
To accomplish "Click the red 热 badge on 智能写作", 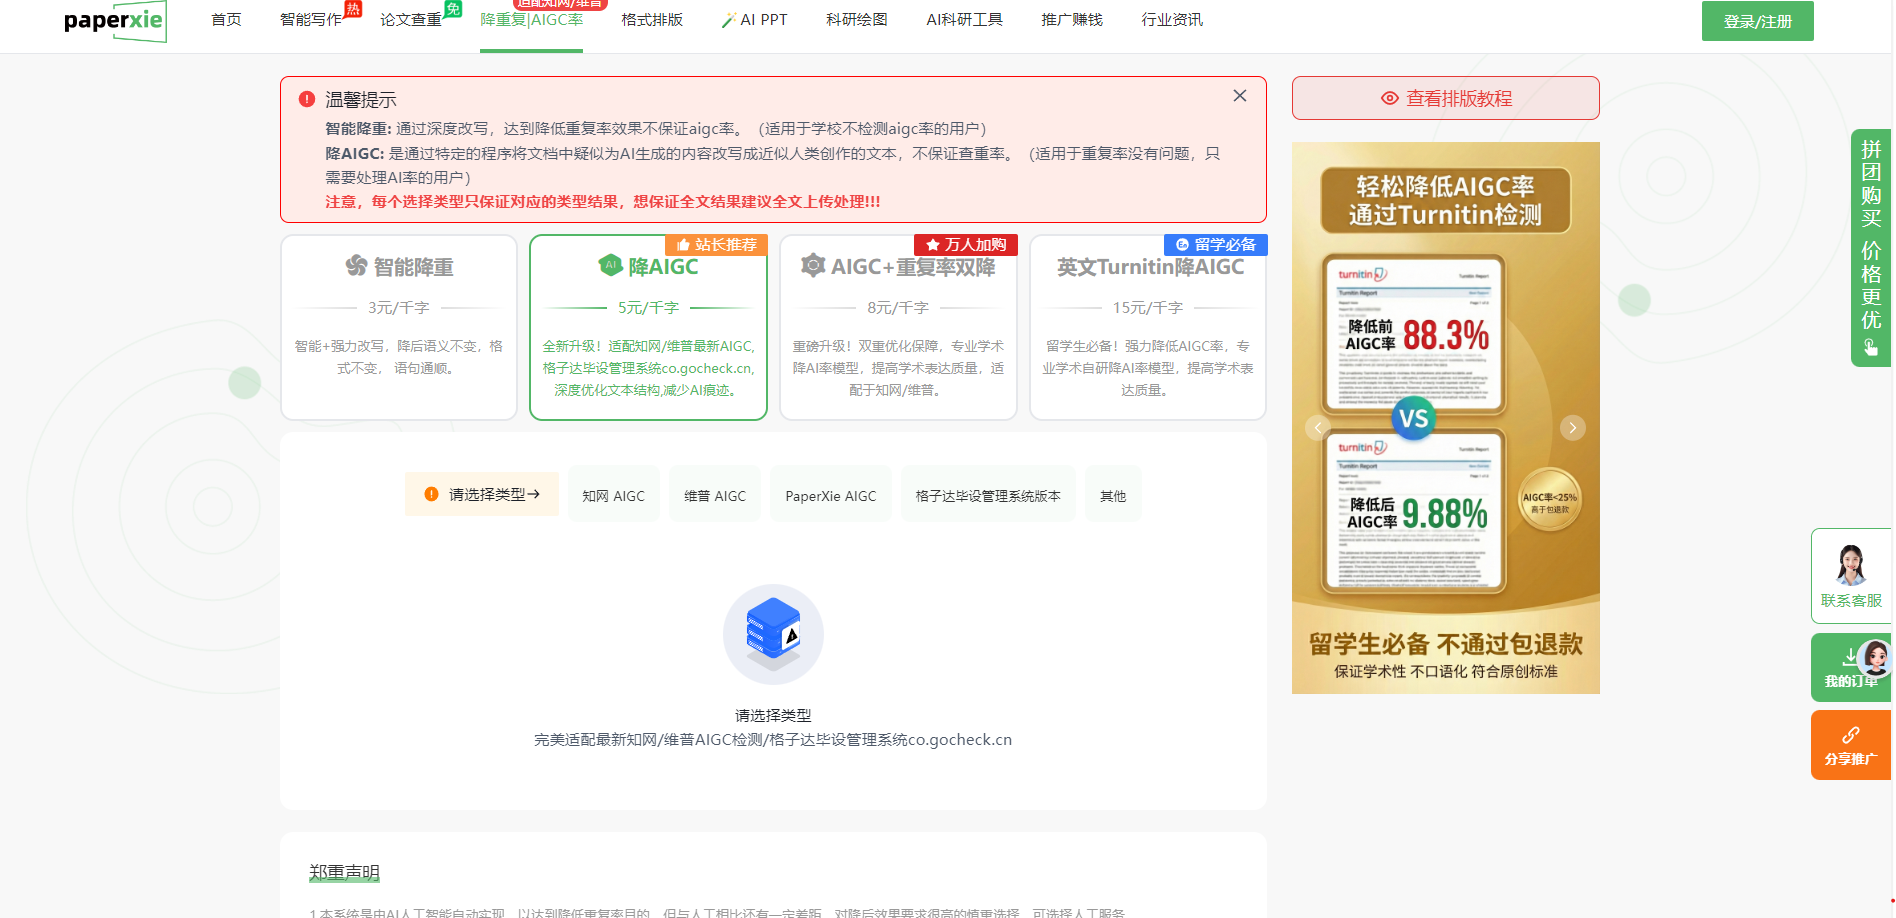I will [x=352, y=9].
